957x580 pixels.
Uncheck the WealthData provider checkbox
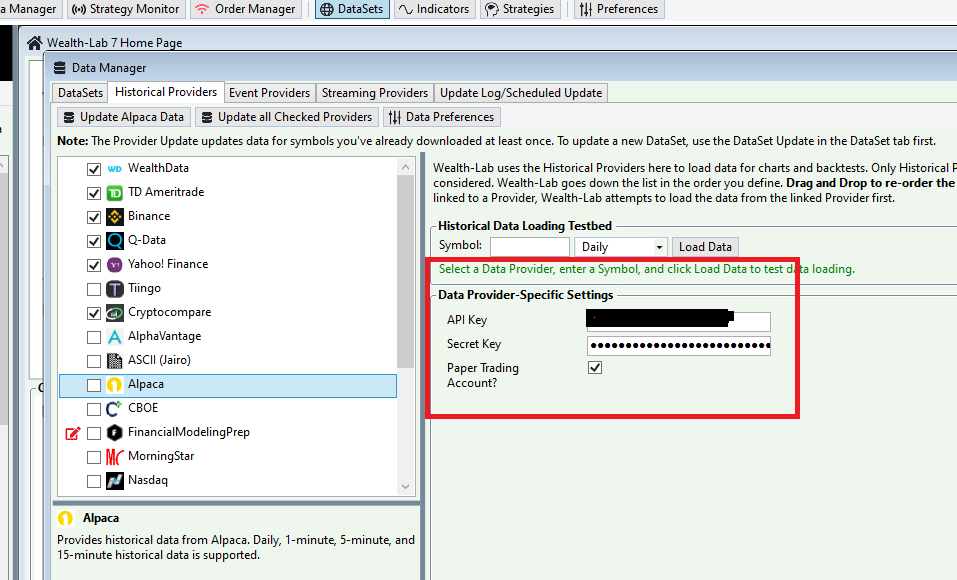click(x=94, y=168)
